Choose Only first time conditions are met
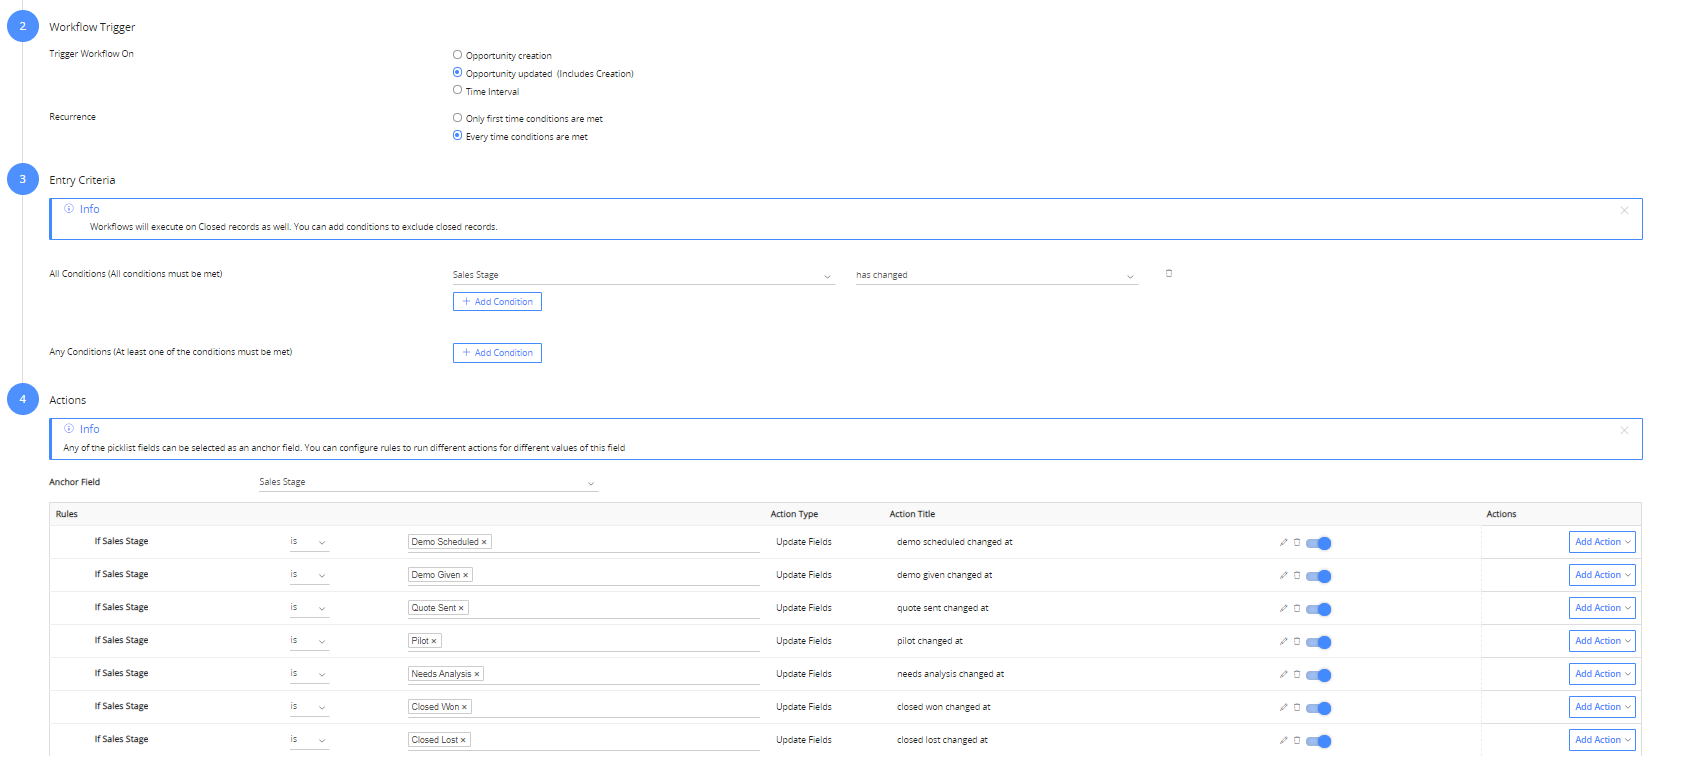 click(x=458, y=118)
